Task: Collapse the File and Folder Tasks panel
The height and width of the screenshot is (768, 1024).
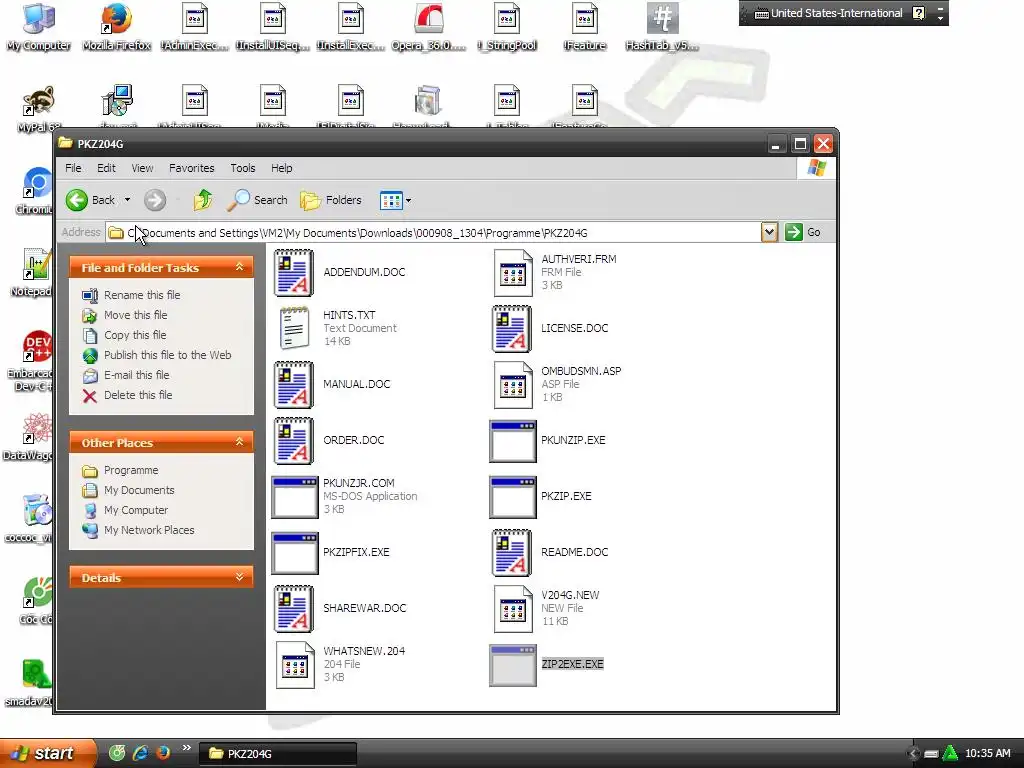Action: tap(240, 267)
